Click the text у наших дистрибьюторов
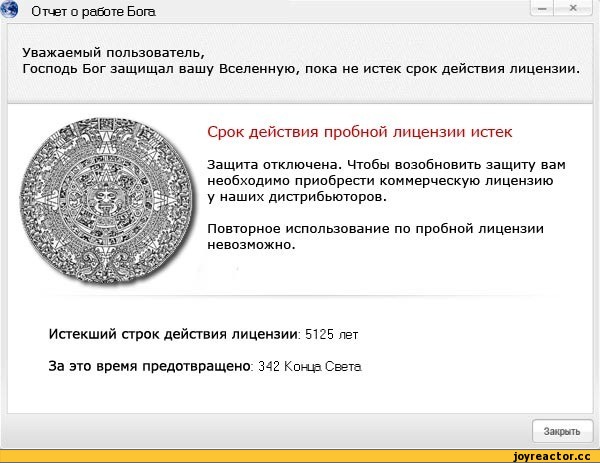Image resolution: width=600 pixels, height=463 pixels. coord(295,197)
